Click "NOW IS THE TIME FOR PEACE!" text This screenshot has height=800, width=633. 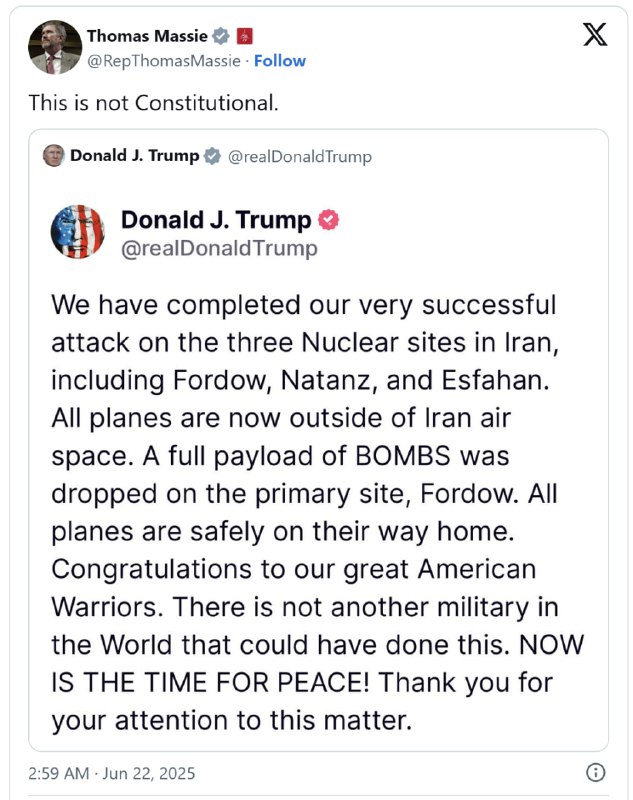point(317,663)
